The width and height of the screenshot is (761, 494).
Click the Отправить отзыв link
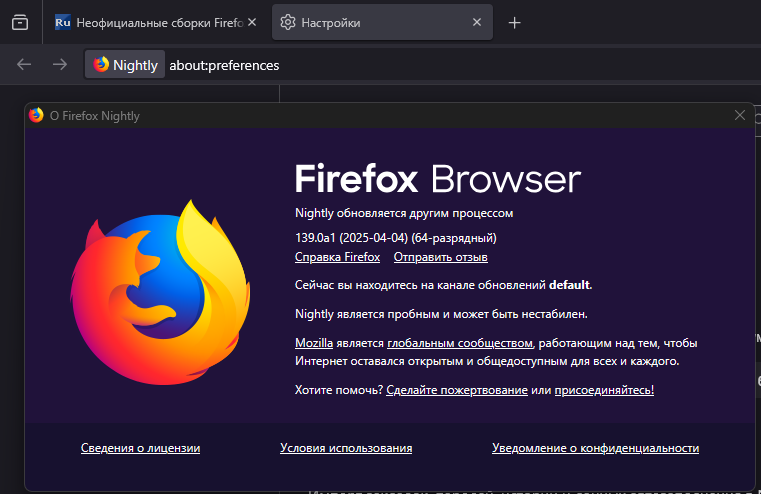point(440,257)
